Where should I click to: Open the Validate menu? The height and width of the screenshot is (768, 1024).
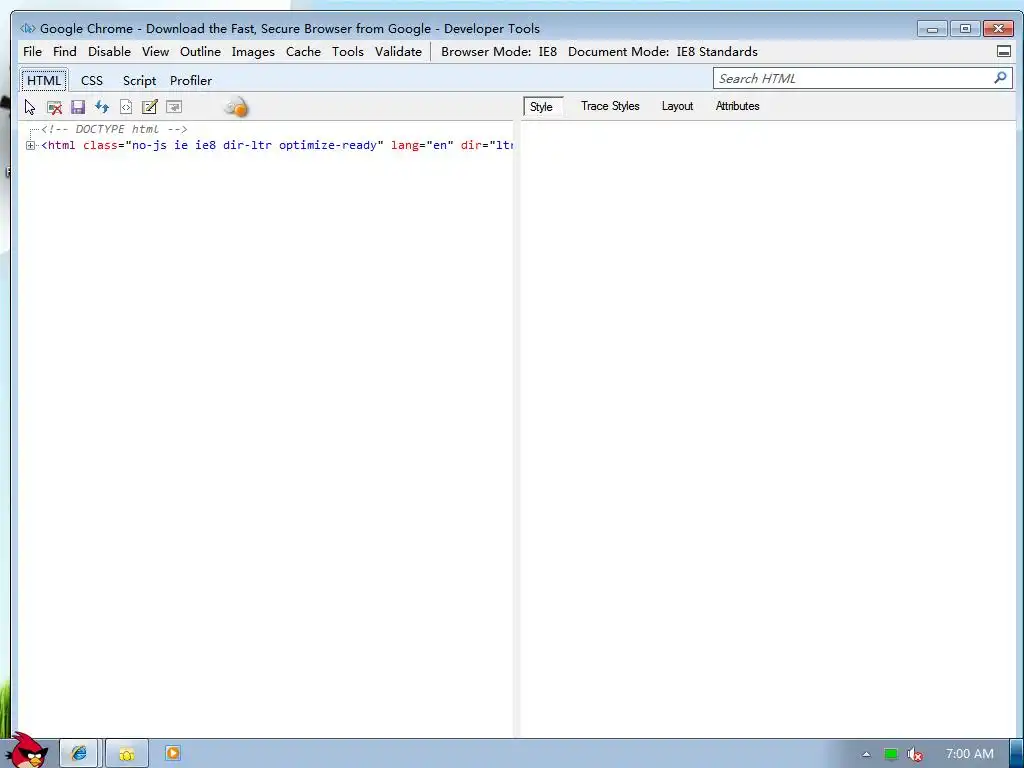[398, 52]
